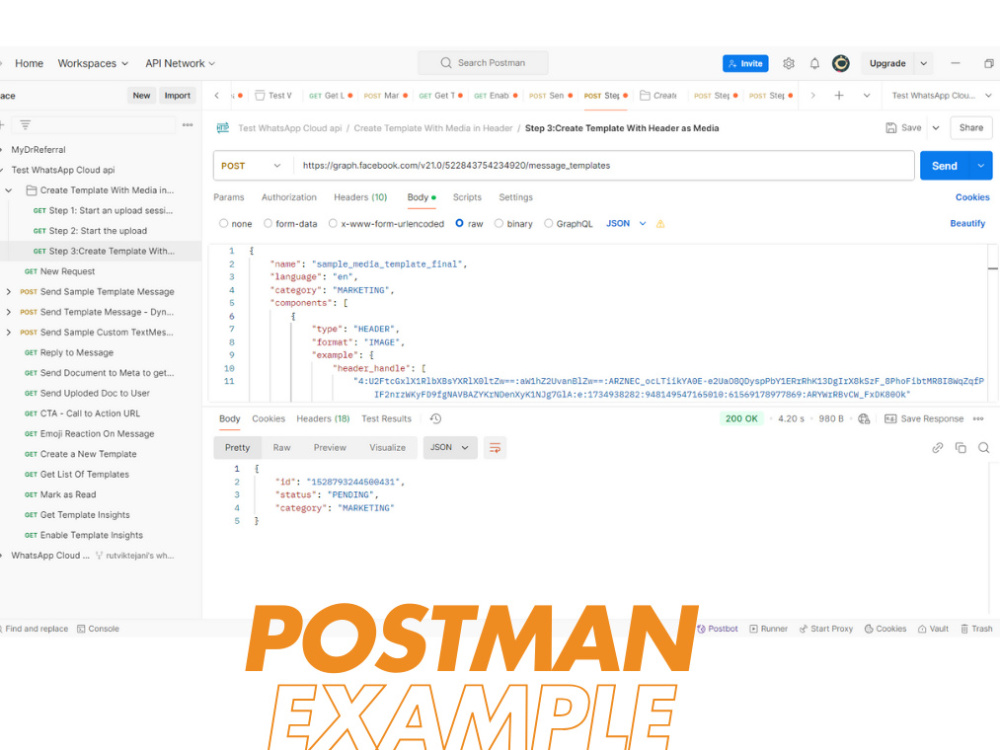The width and height of the screenshot is (1000, 750).
Task: Open the API Network dropdown
Action: click(x=180, y=63)
